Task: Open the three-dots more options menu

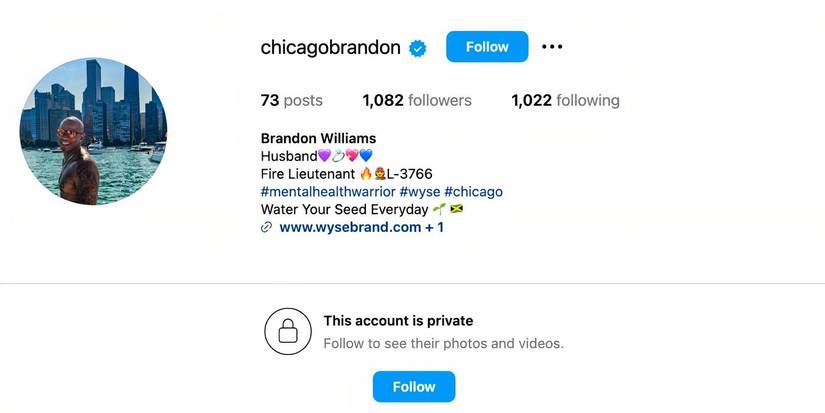Action: point(552,47)
